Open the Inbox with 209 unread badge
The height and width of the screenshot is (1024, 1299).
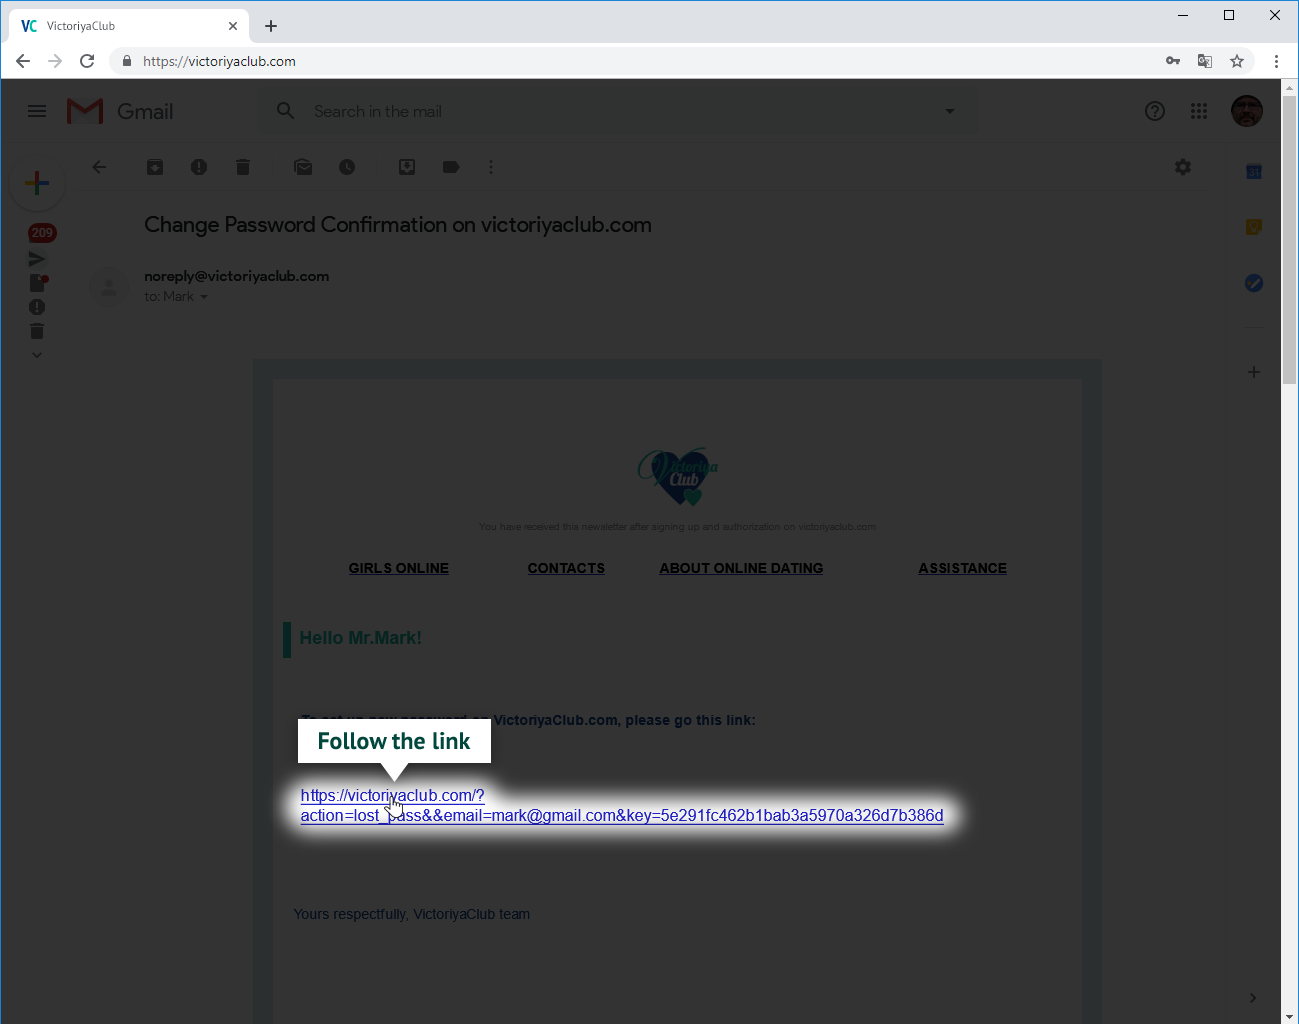click(x=42, y=233)
